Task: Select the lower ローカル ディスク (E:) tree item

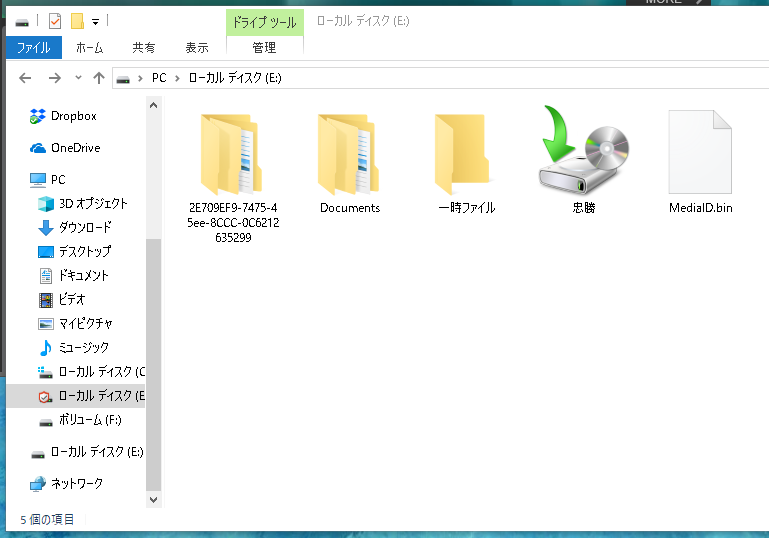Action: 97,452
